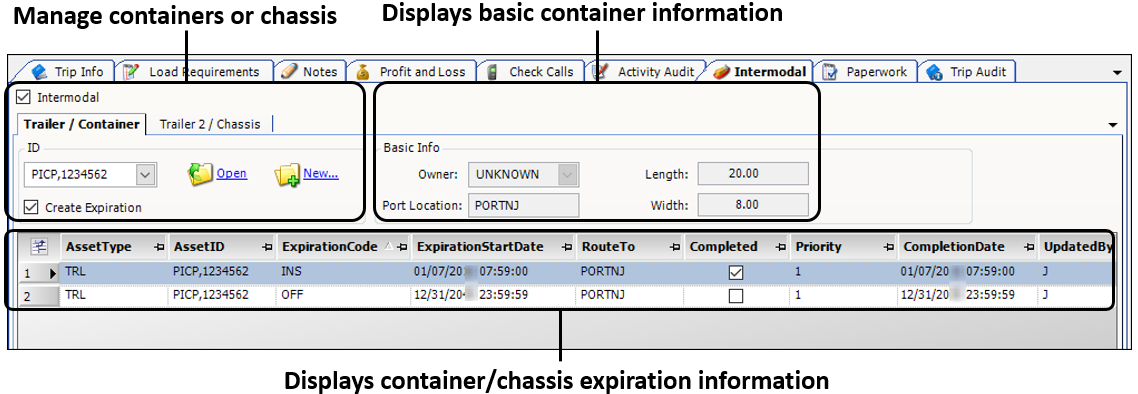Viewport: 1138px width, 394px height.
Task: Click the Notes pencil icon
Action: pyautogui.click(x=289, y=71)
